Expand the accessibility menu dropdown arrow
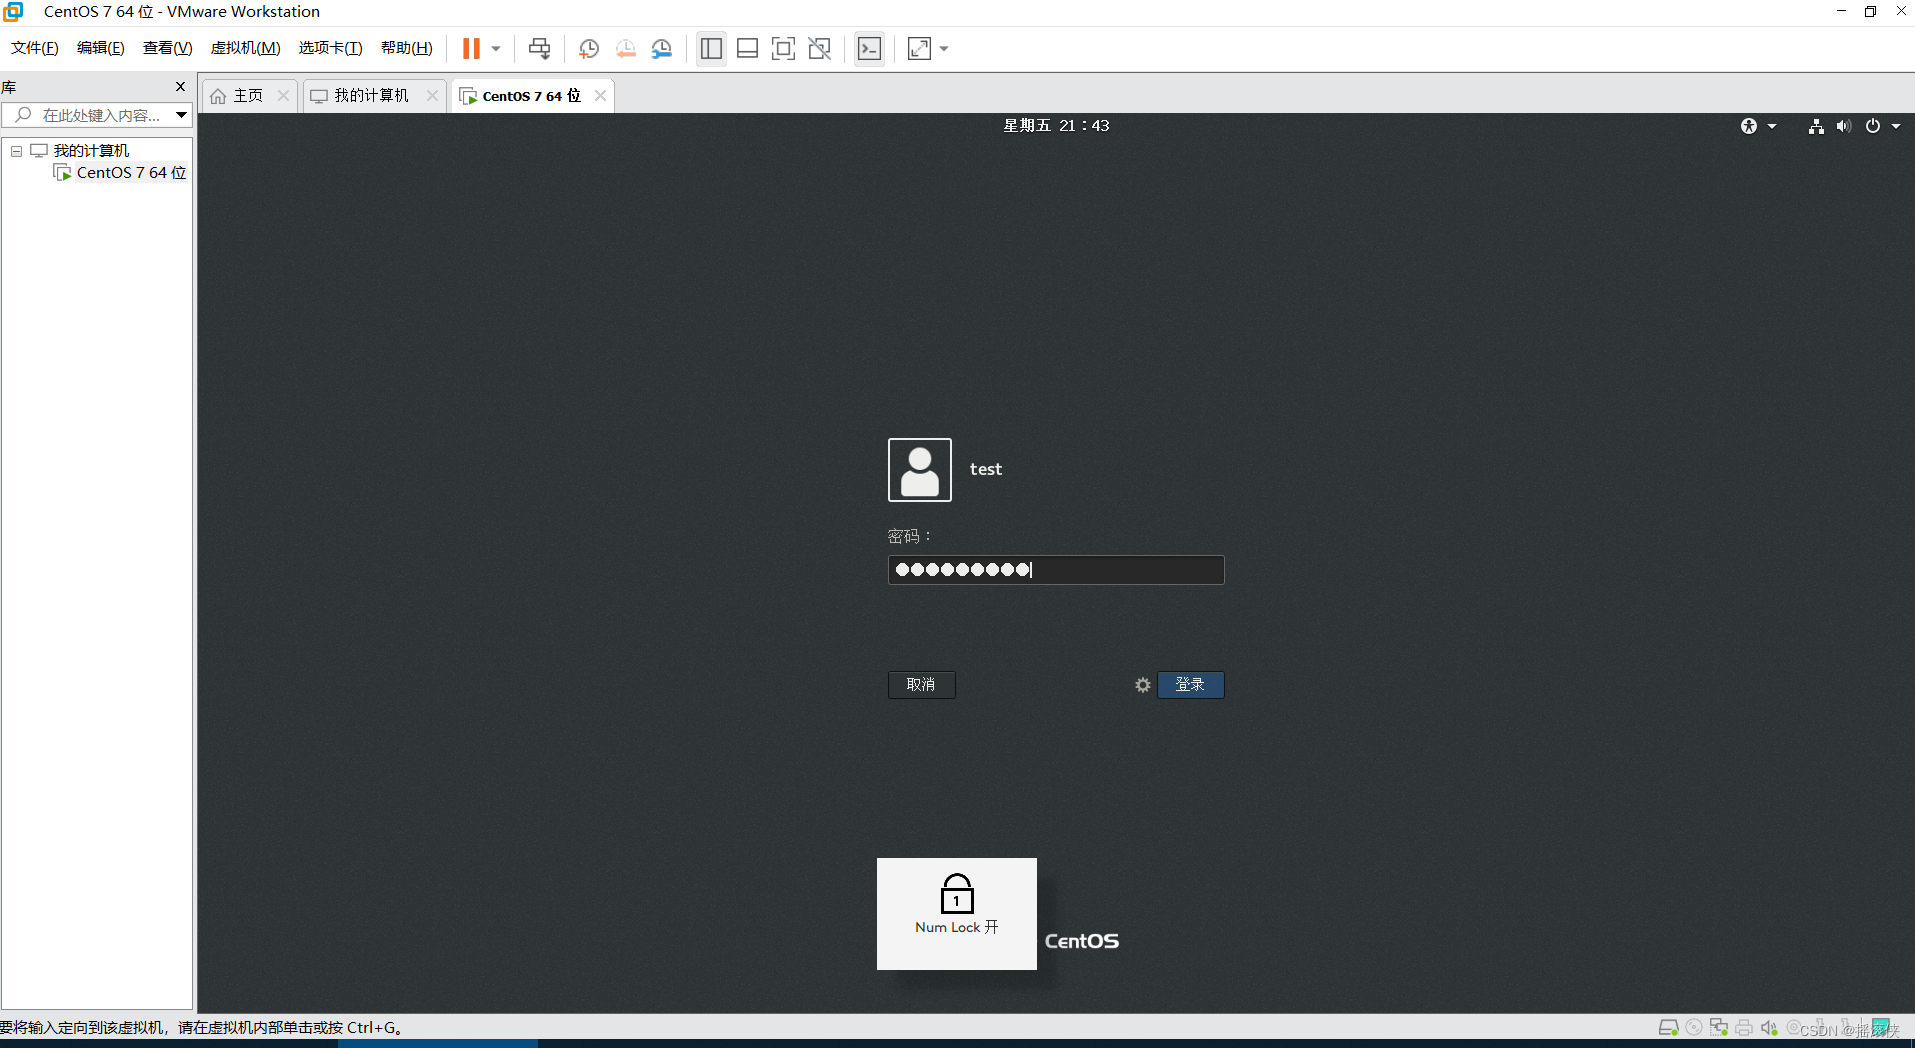The width and height of the screenshot is (1915, 1048). click(1772, 127)
